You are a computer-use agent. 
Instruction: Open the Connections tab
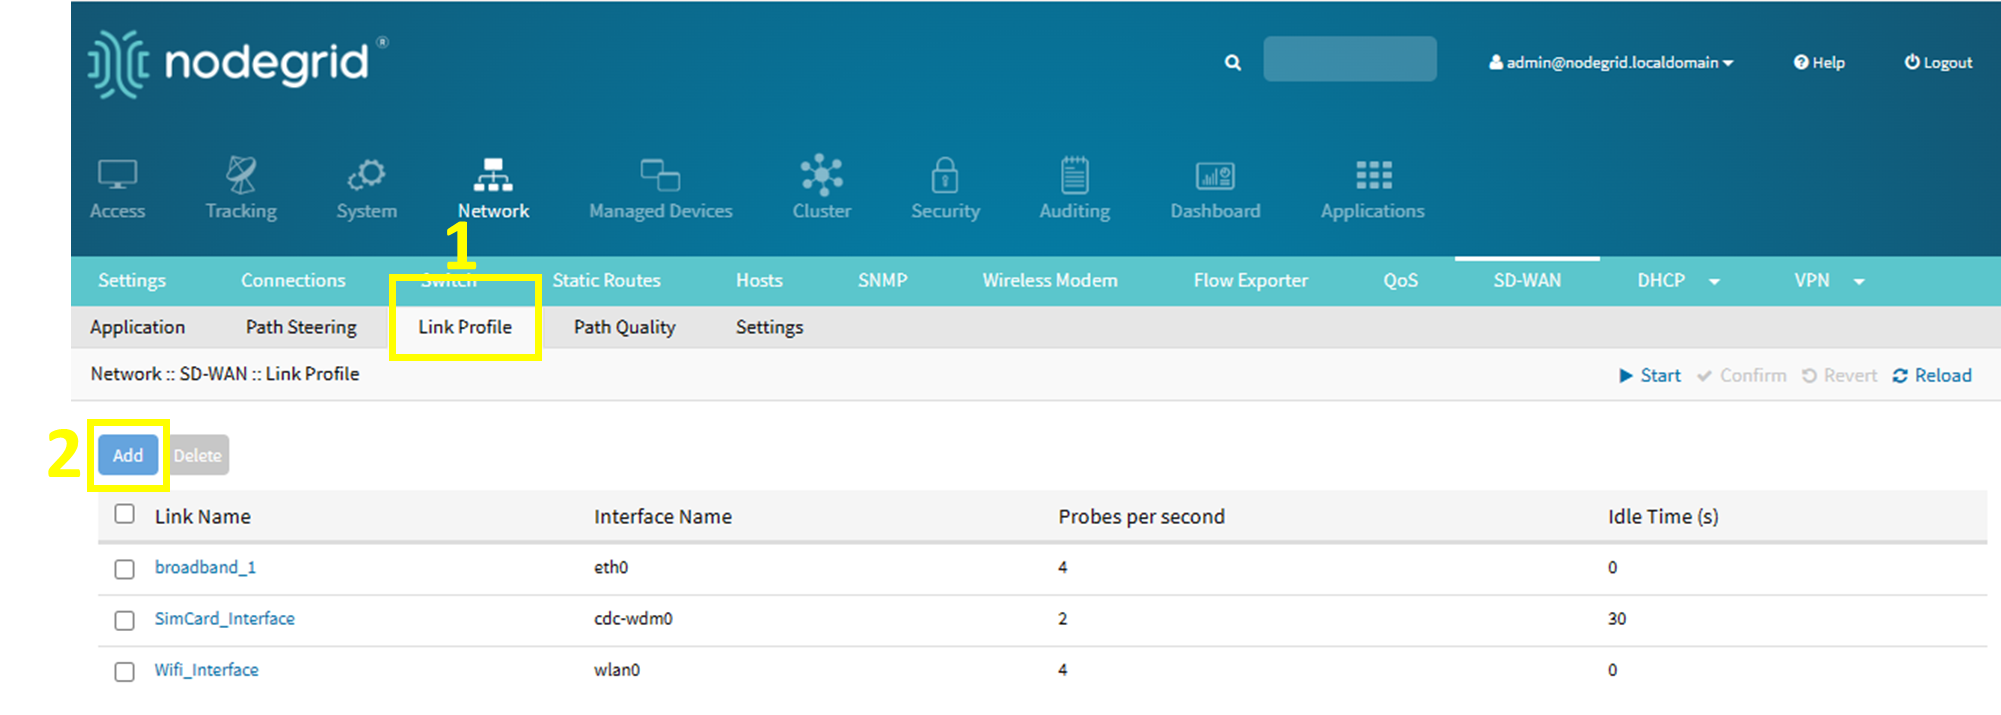293,280
